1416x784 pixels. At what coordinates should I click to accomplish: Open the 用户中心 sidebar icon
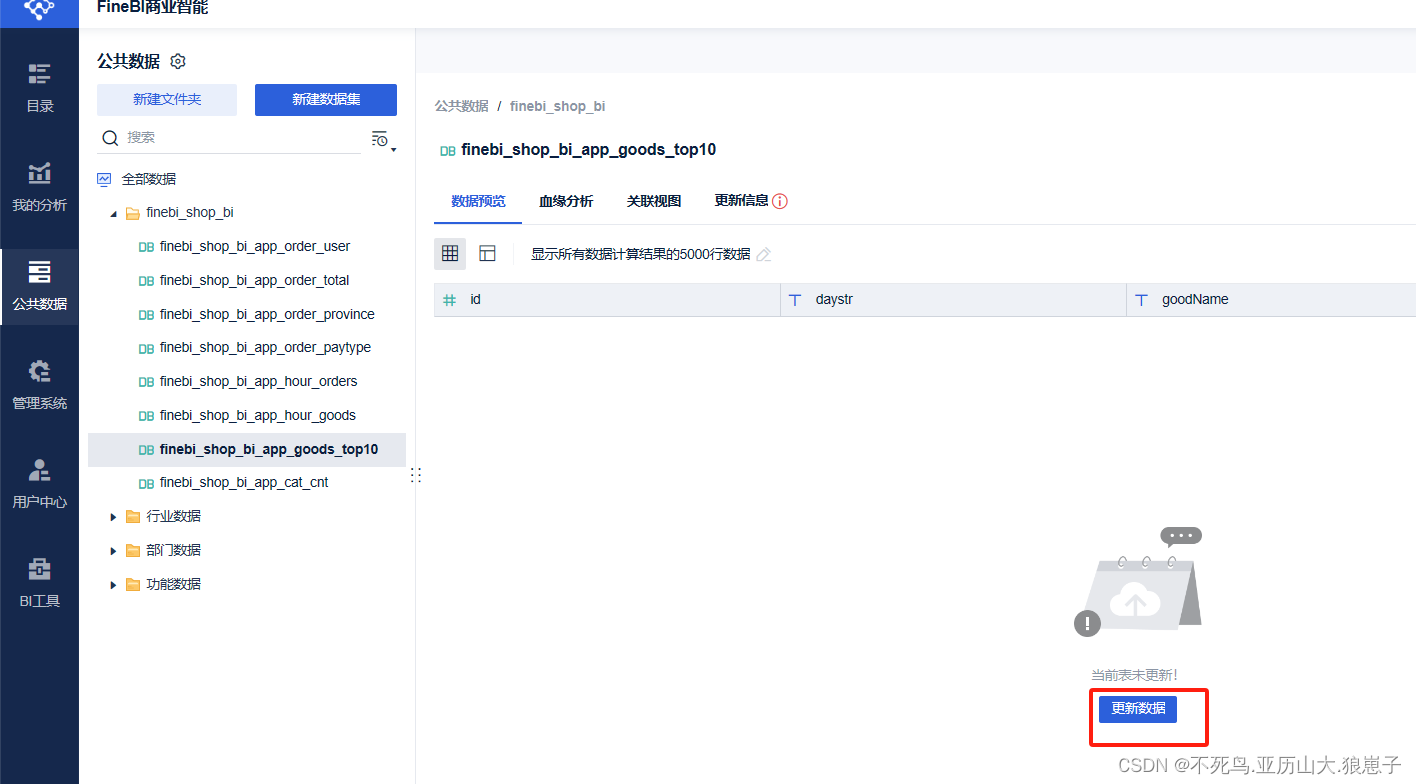(39, 484)
